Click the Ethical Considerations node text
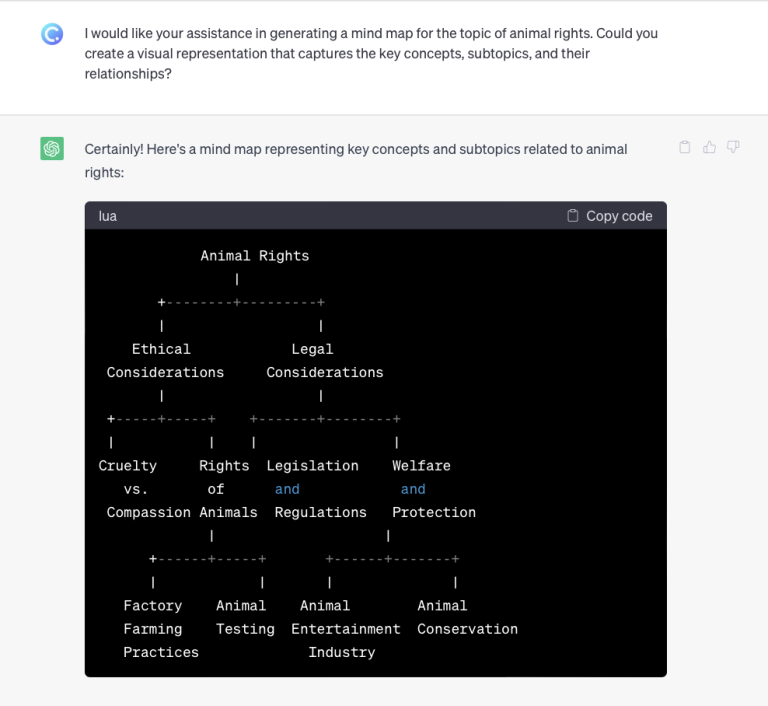Image resolution: width=768 pixels, height=706 pixels. 164,361
